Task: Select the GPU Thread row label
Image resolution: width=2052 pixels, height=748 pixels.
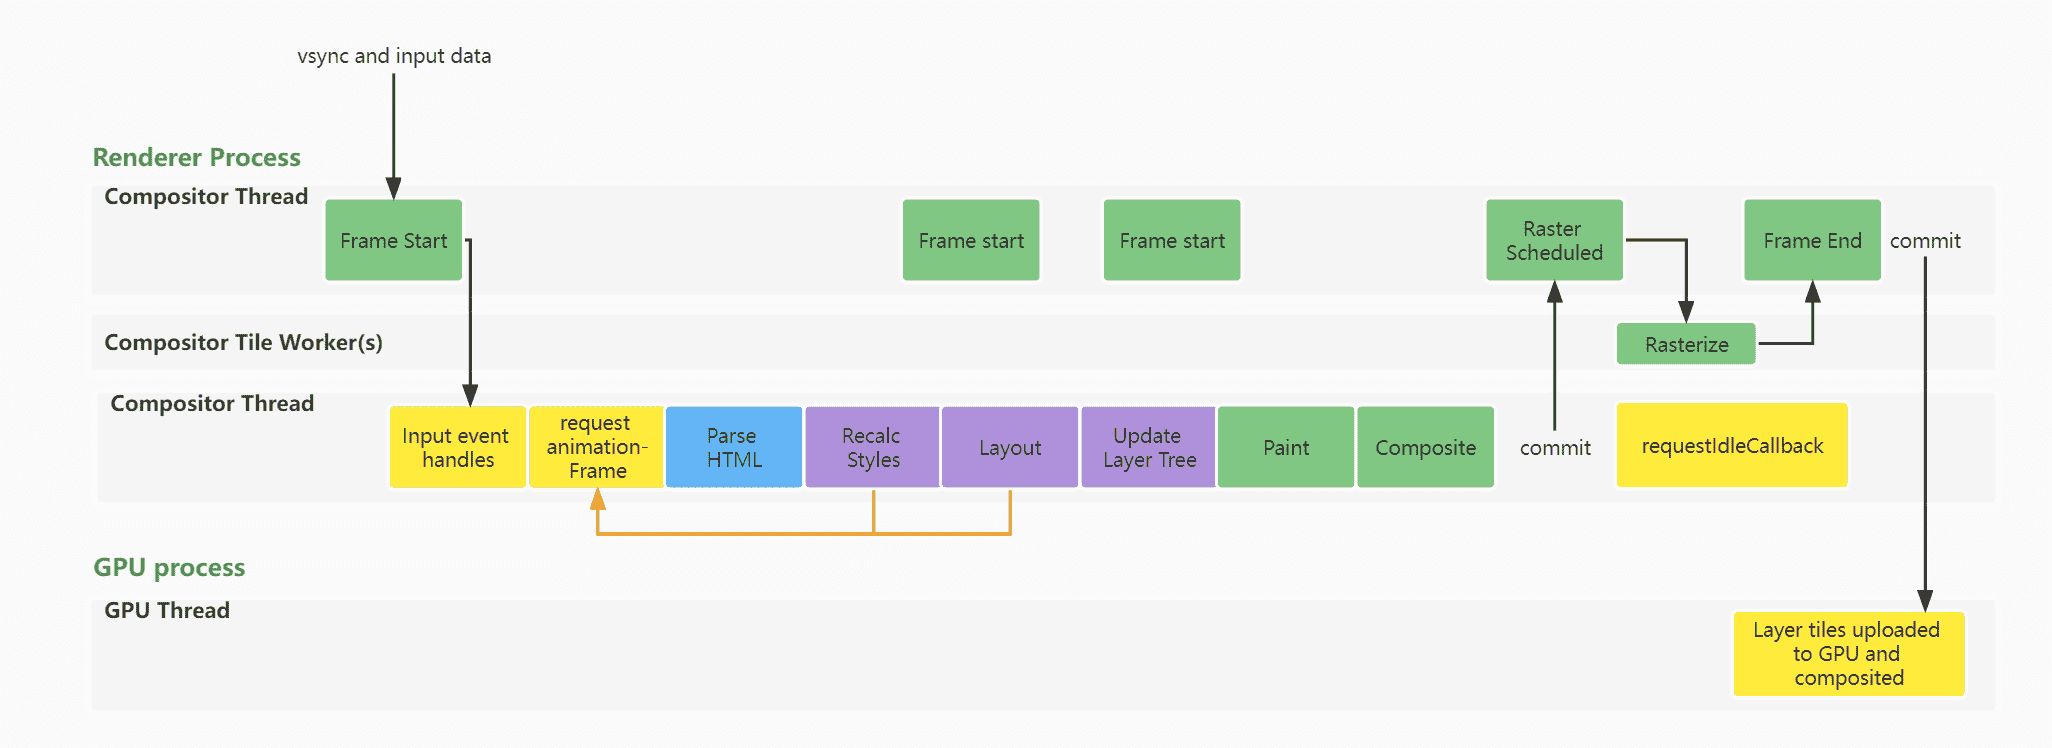Action: click(x=167, y=610)
